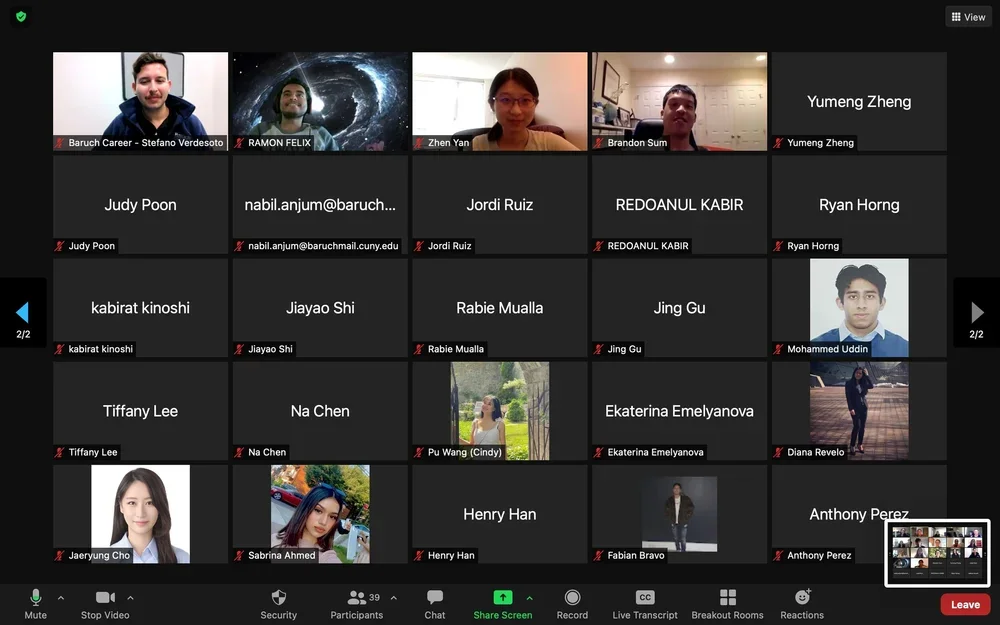Expand the caret next to Participants
The width and height of the screenshot is (1000, 625).
click(393, 598)
